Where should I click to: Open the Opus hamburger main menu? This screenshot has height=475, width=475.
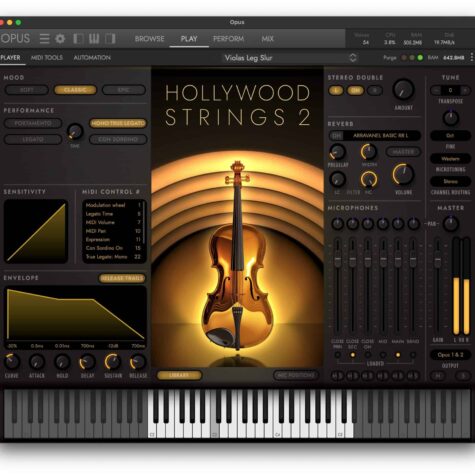tap(44, 39)
